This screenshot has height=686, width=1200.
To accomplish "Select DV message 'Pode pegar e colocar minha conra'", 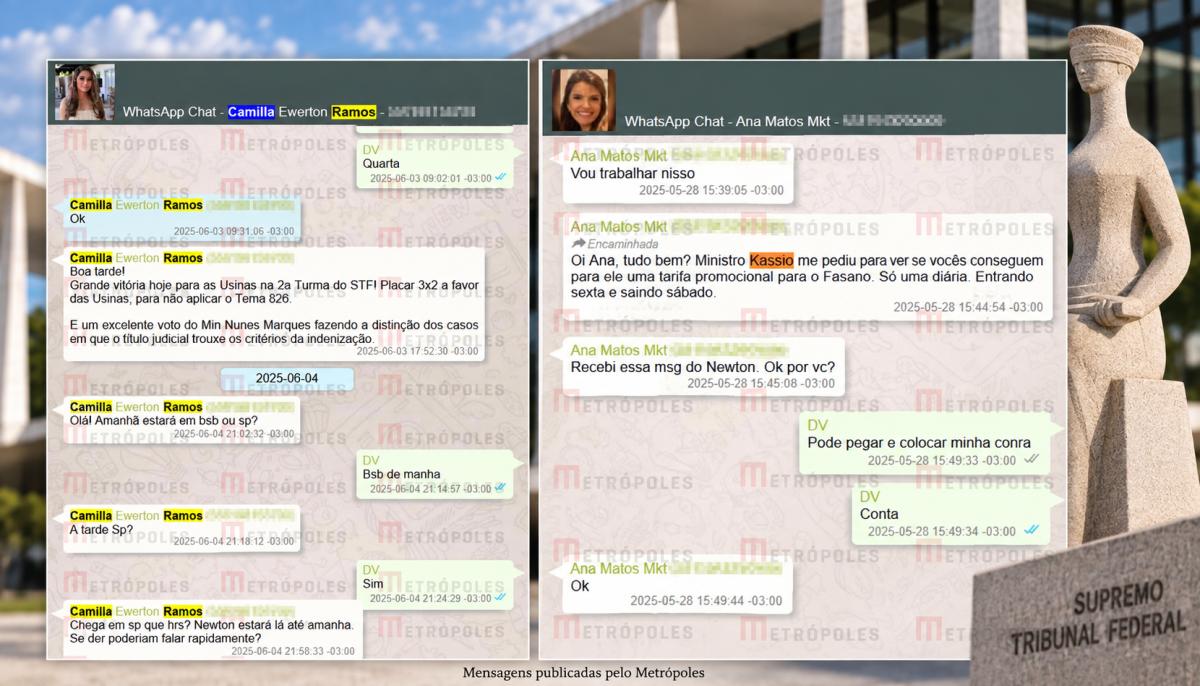I will pyautogui.click(x=924, y=443).
